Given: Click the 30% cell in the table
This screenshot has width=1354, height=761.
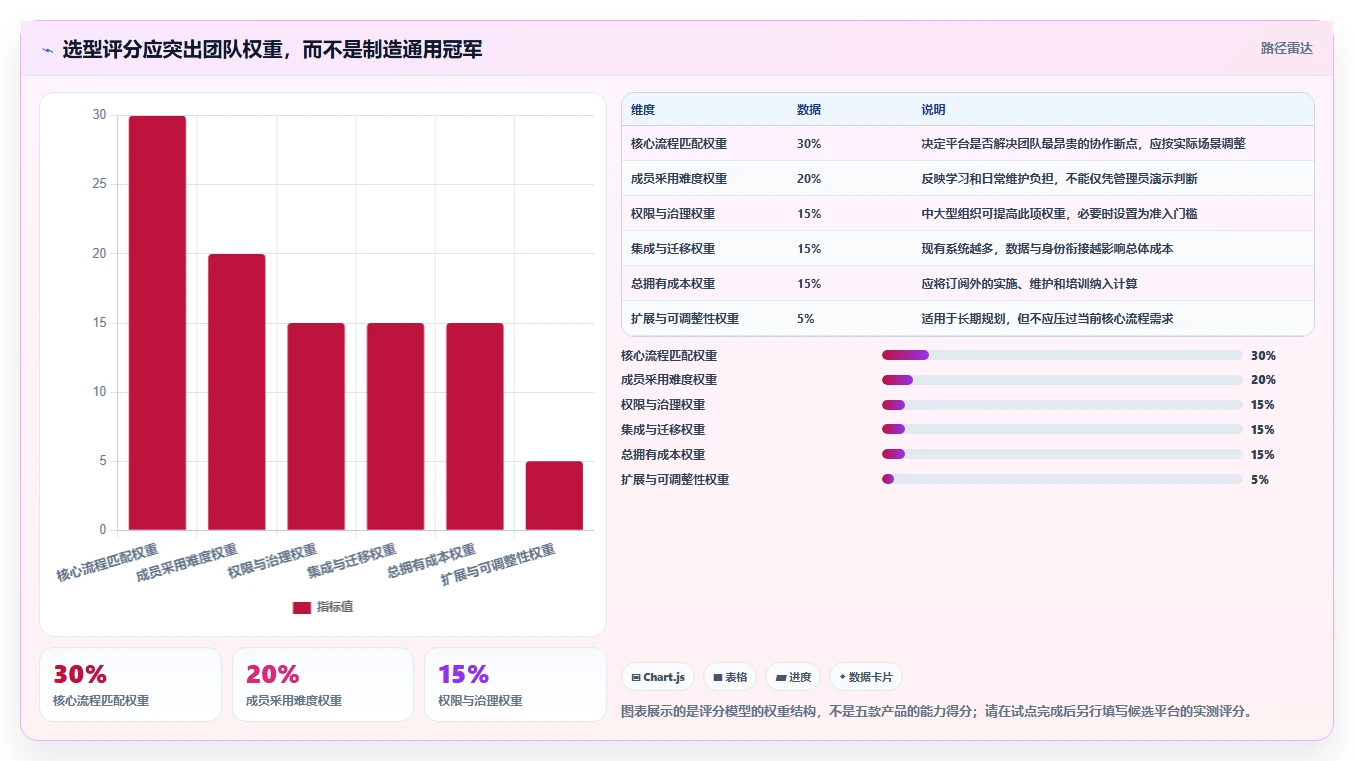Looking at the screenshot, I should click(809, 144).
